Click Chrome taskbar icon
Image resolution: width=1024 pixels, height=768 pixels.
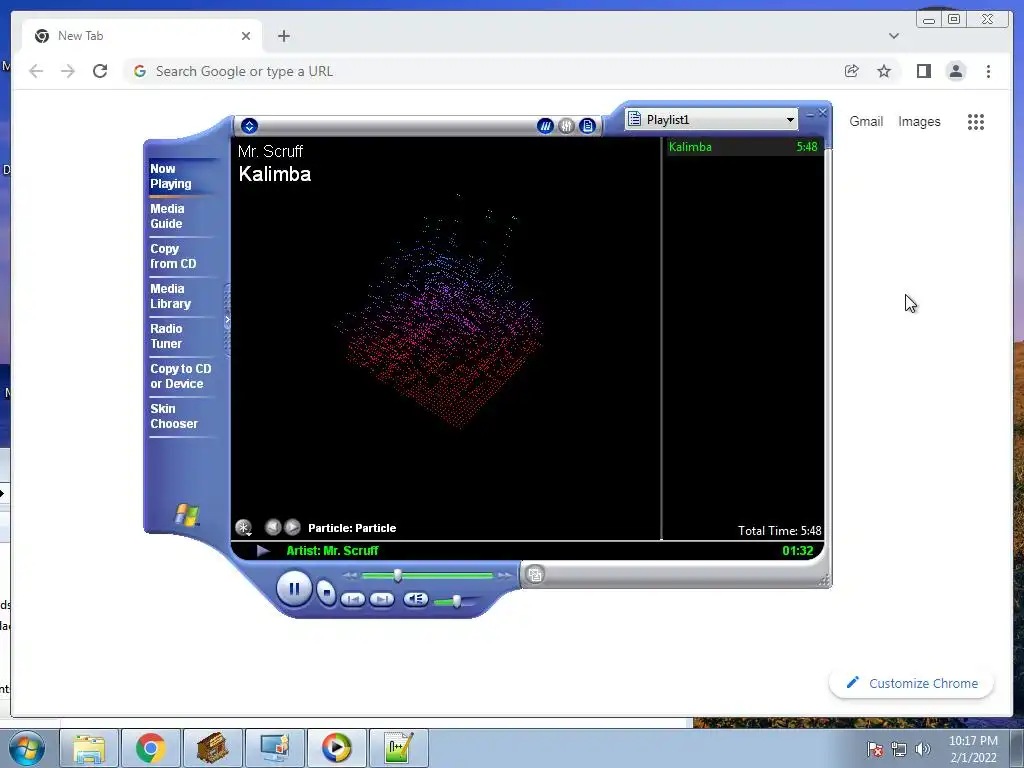pos(150,748)
